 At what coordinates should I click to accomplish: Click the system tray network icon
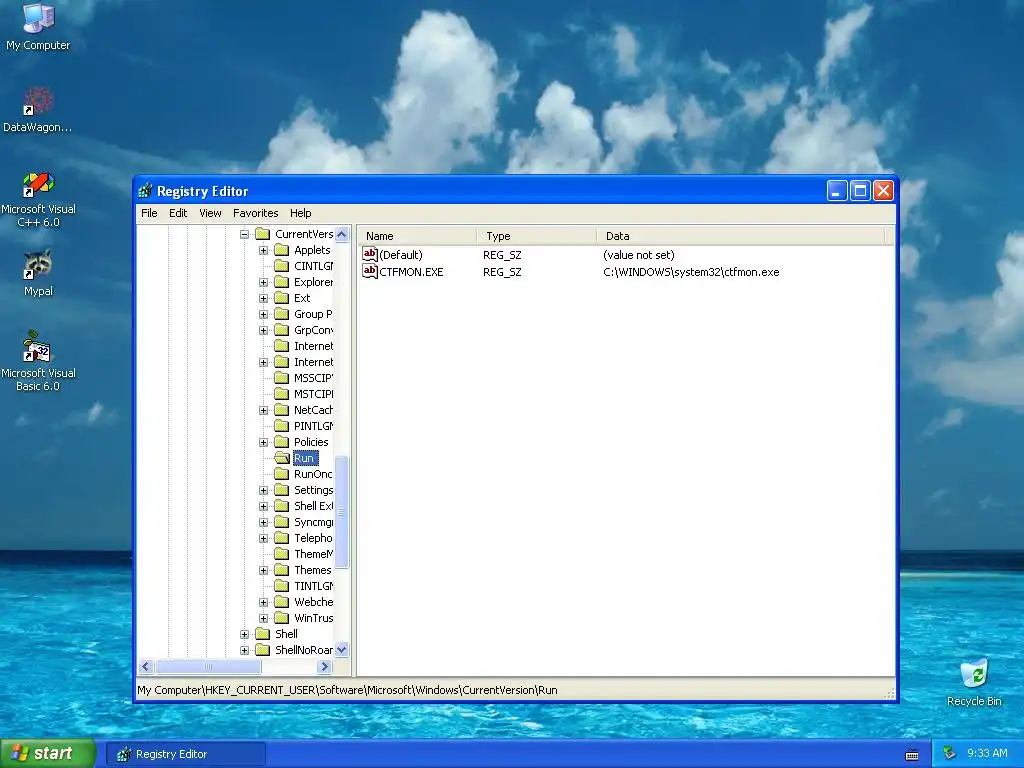[x=950, y=754]
